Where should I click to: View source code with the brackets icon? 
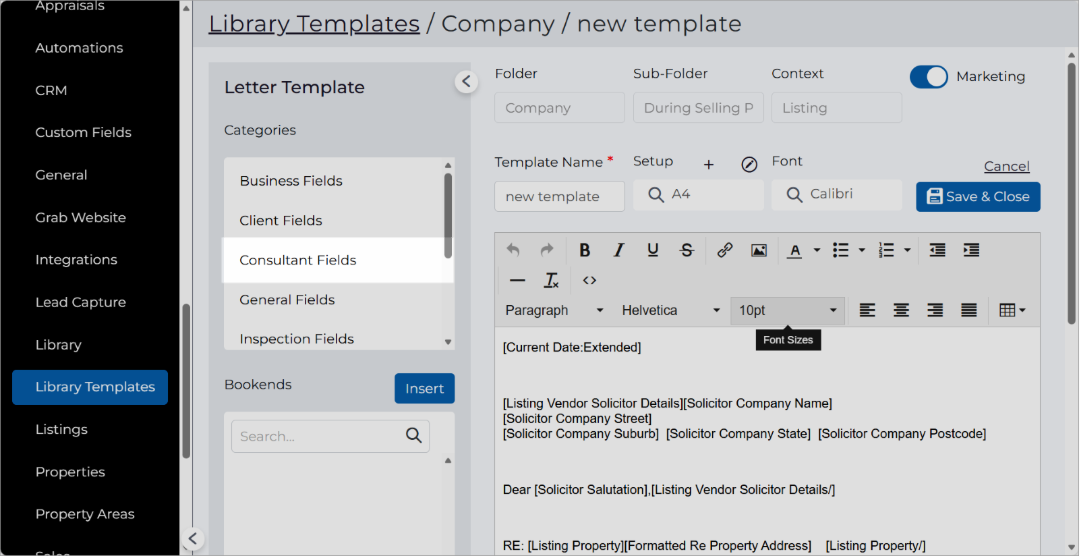pos(589,280)
